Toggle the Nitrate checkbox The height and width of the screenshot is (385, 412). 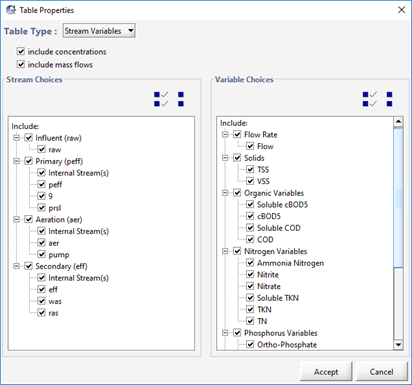[250, 286]
